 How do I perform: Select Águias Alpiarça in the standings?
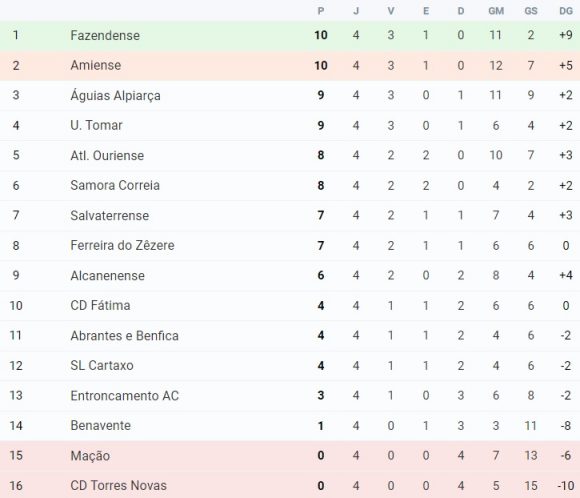[115, 95]
